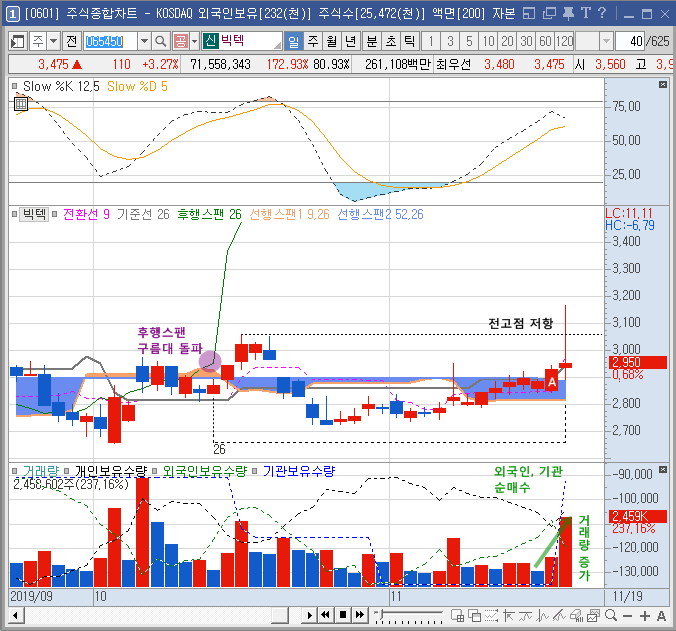Select the 60 interval button
676x631 pixels.
point(545,42)
